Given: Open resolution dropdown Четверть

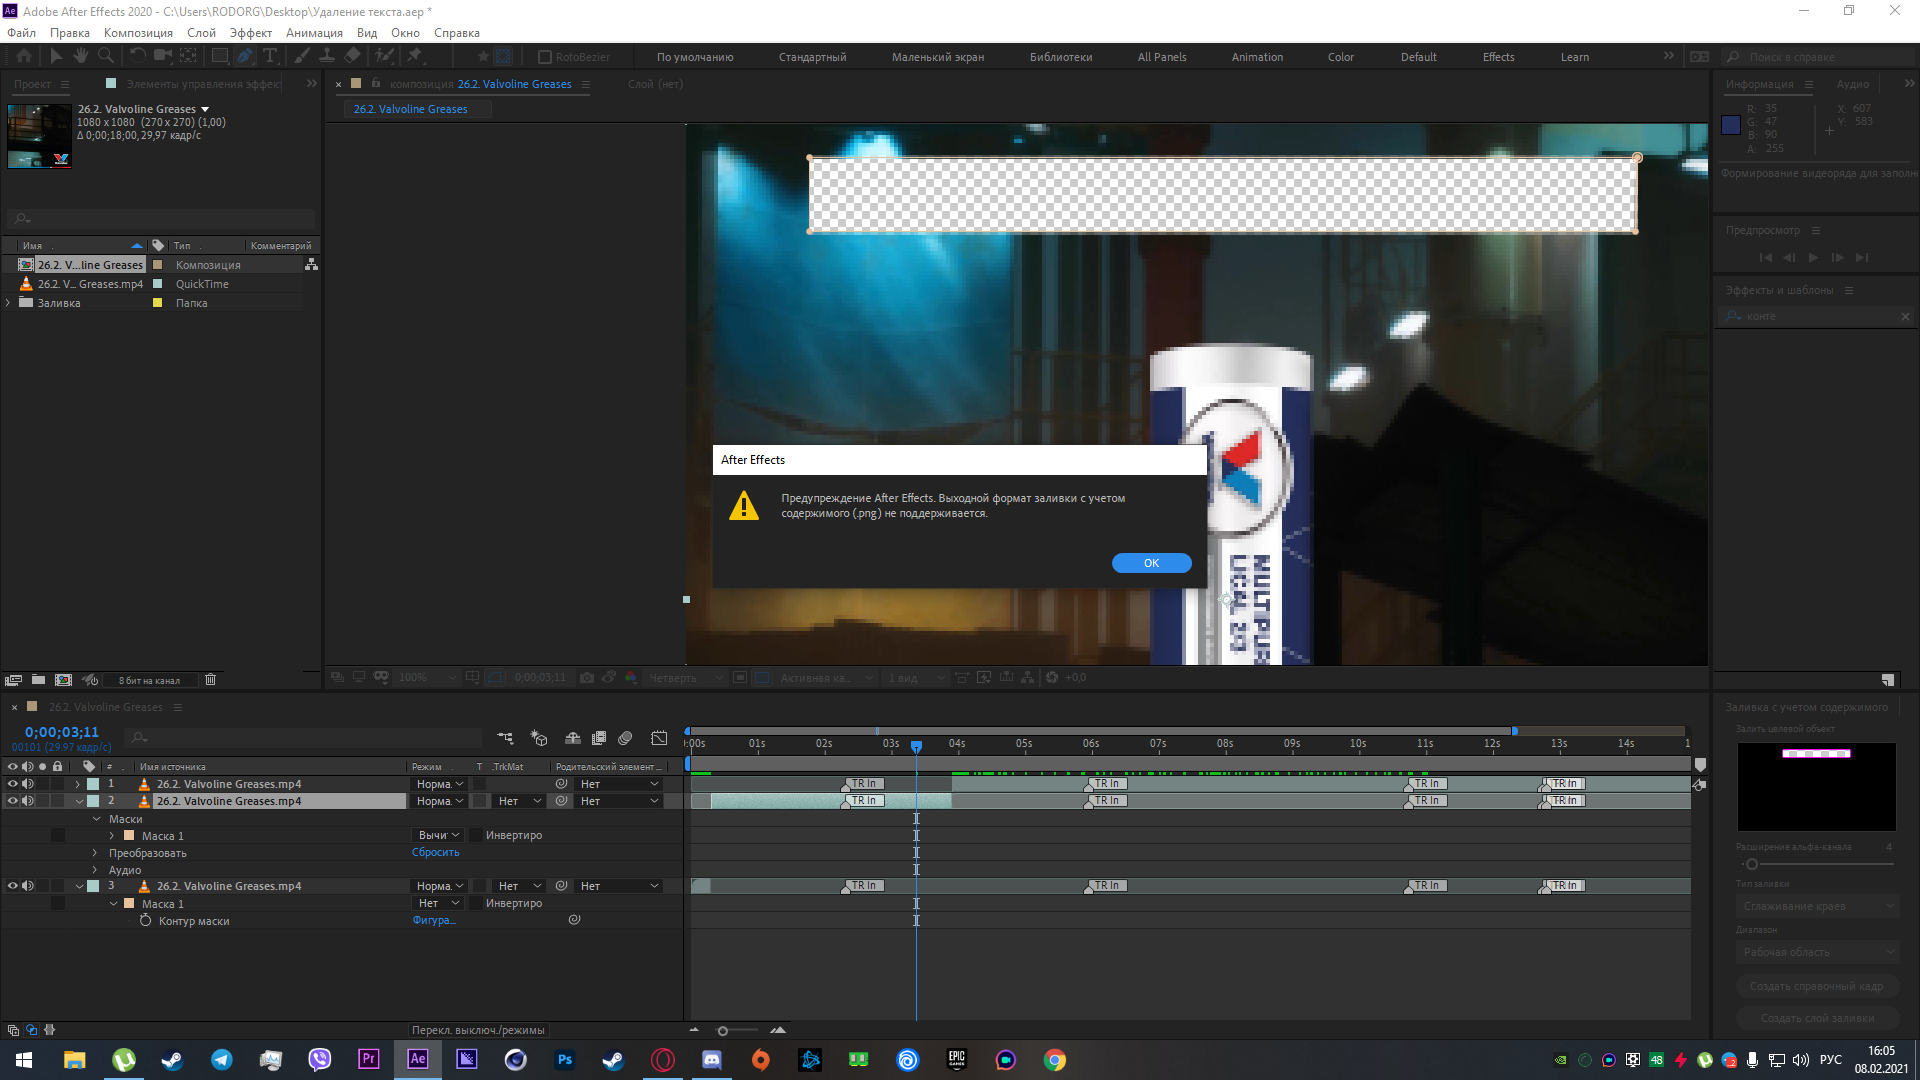Looking at the screenshot, I should point(684,678).
